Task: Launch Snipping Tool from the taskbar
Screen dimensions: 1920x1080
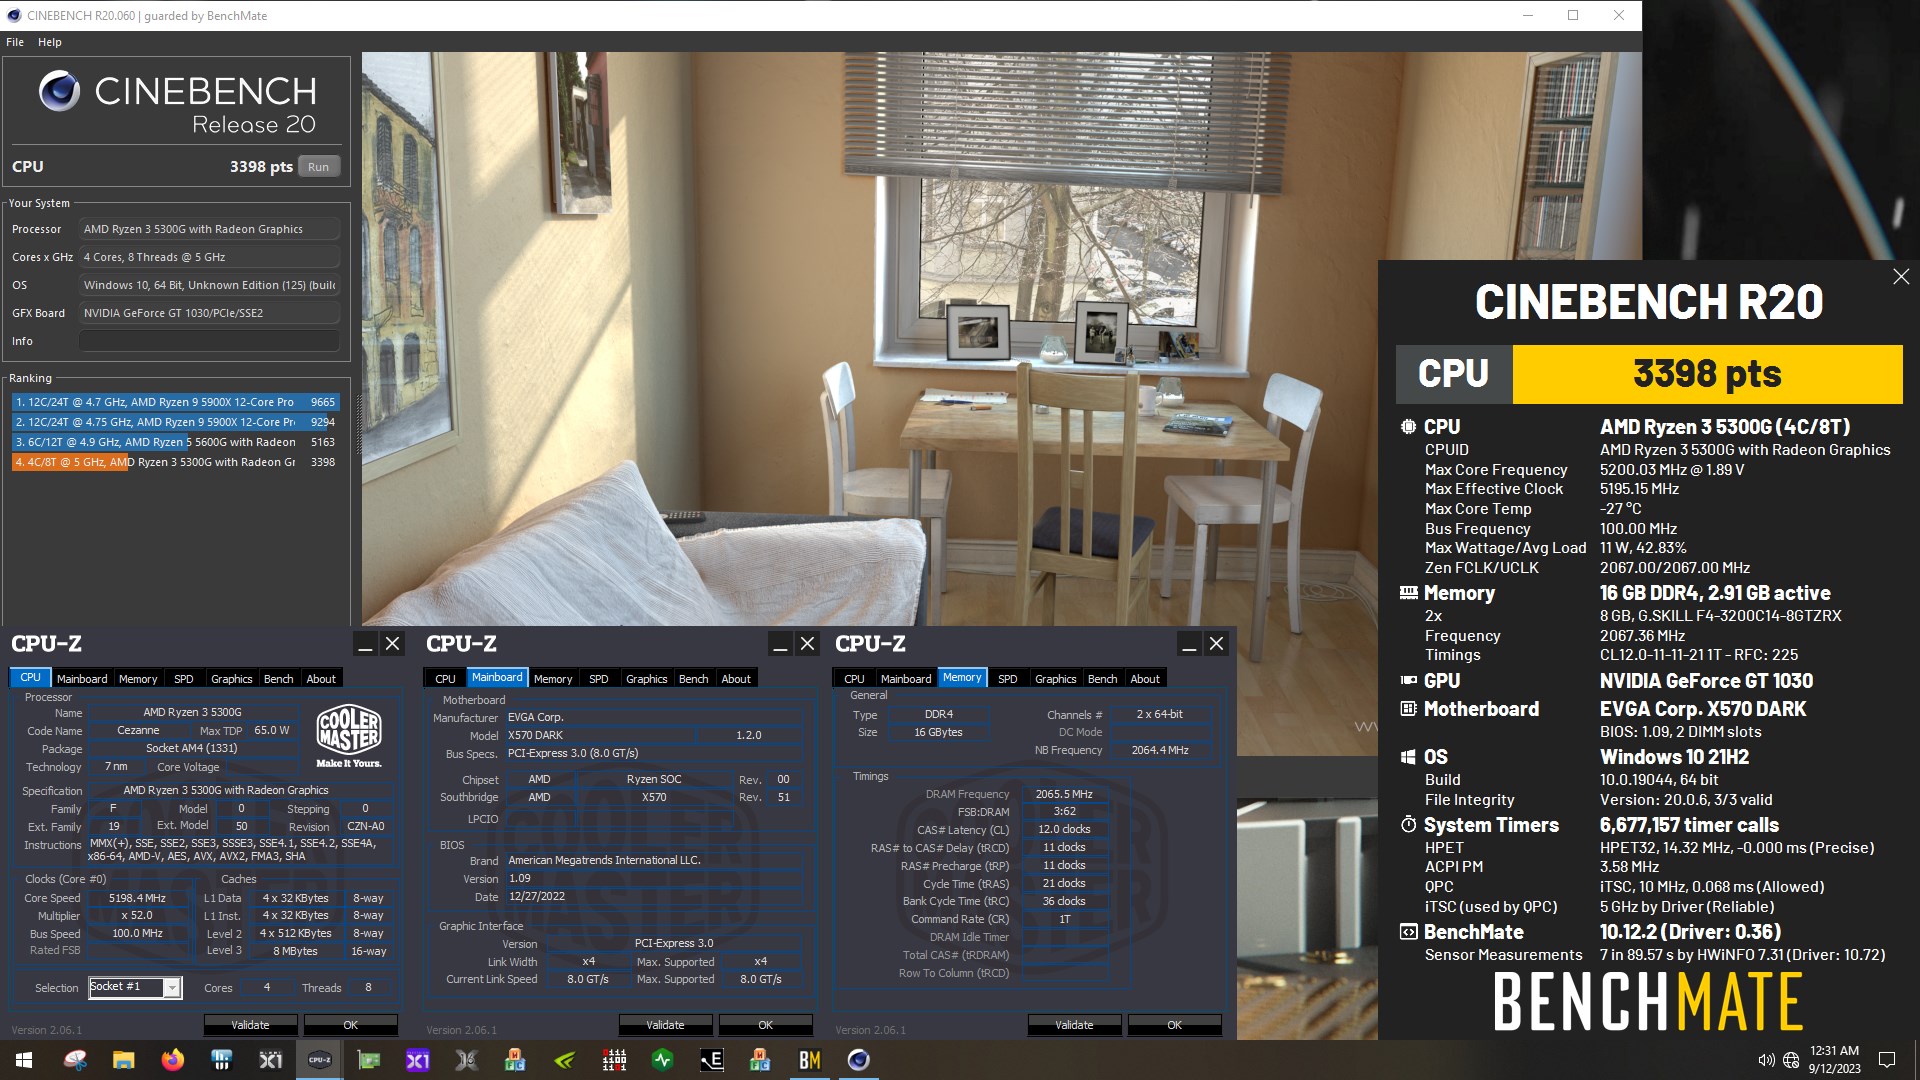Action: tap(75, 1060)
